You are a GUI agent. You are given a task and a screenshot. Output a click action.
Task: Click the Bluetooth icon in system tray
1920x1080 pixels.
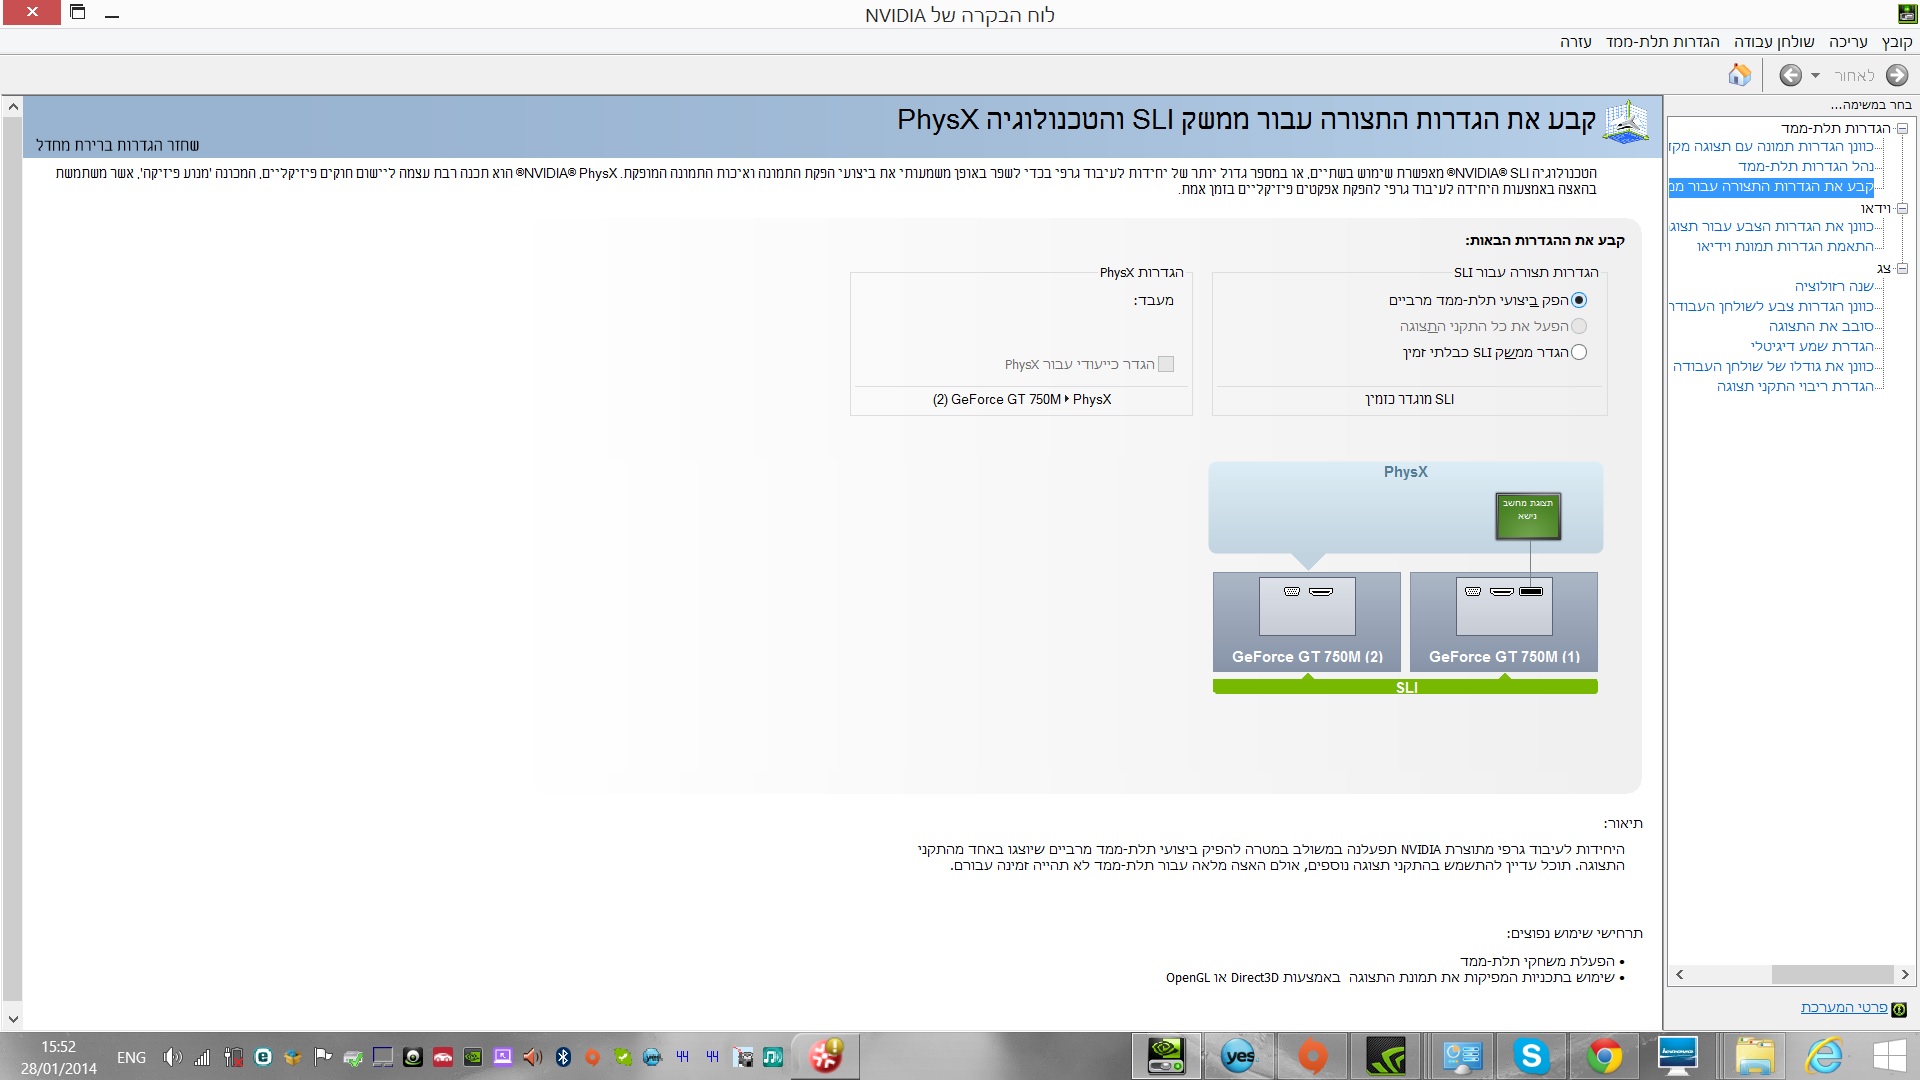563,1057
